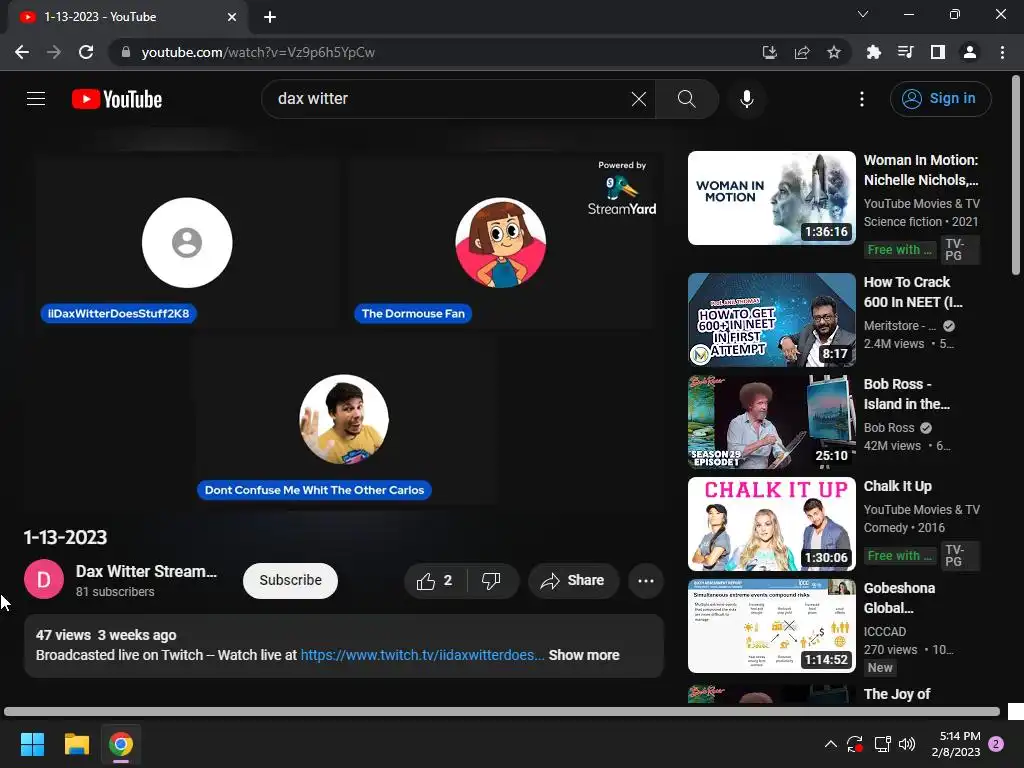Screen dimensions: 1024x768
Task: Open the twitch.tv link in description
Action: tap(422, 655)
